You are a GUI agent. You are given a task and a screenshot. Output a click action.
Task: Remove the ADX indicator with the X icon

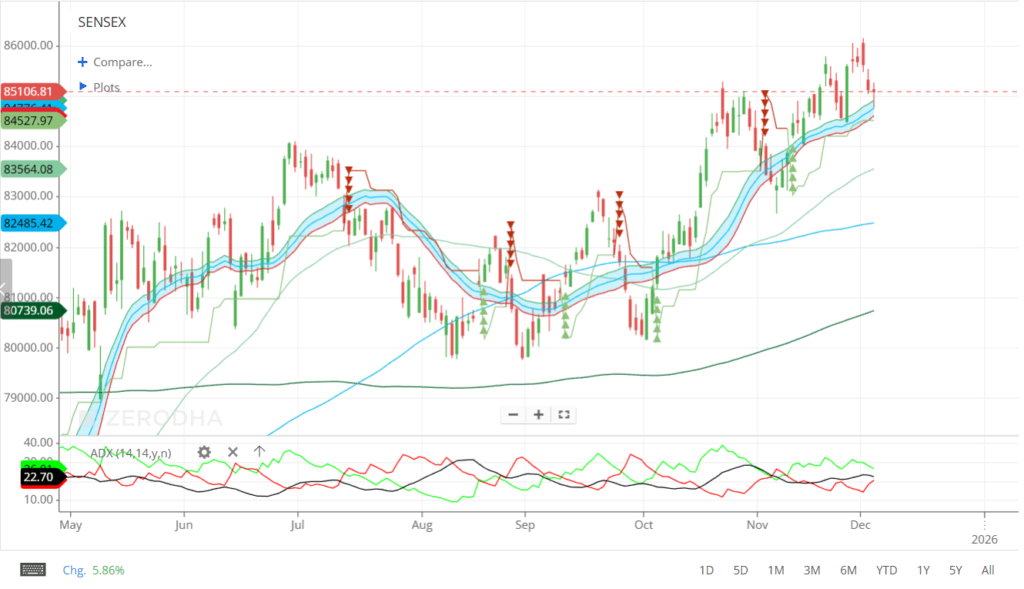coord(232,452)
